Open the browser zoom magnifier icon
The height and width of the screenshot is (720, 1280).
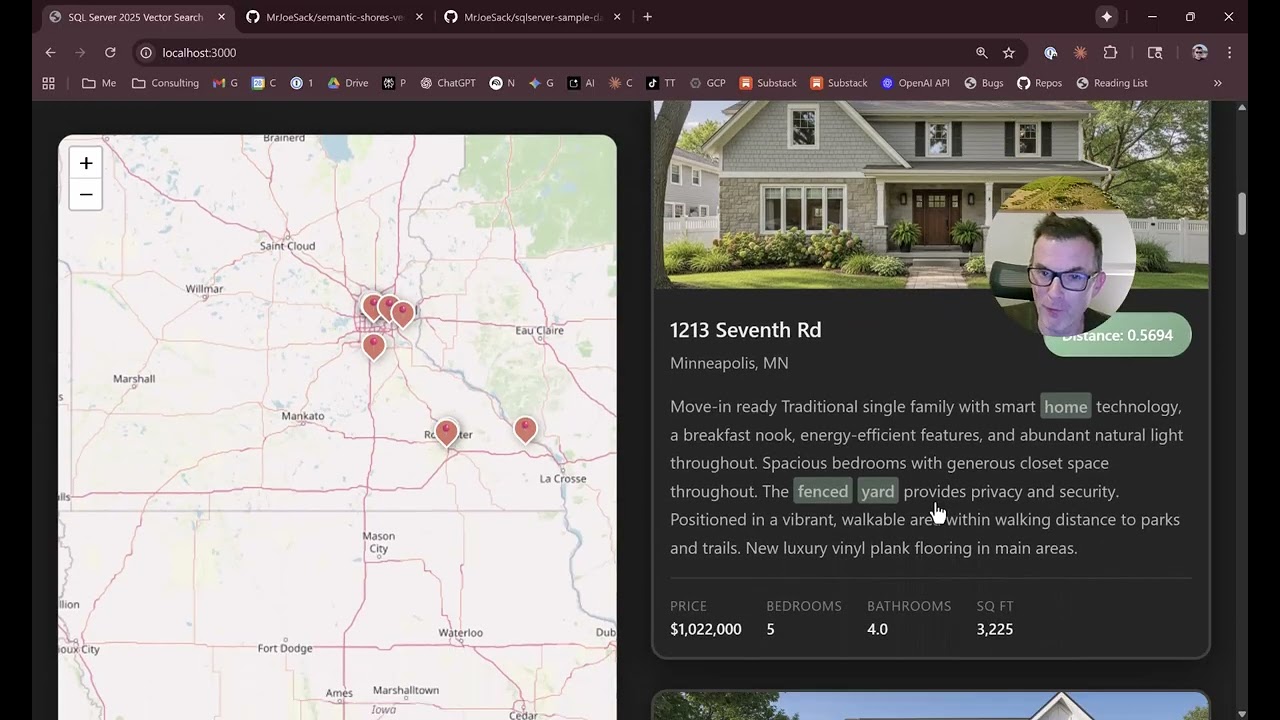click(x=982, y=52)
